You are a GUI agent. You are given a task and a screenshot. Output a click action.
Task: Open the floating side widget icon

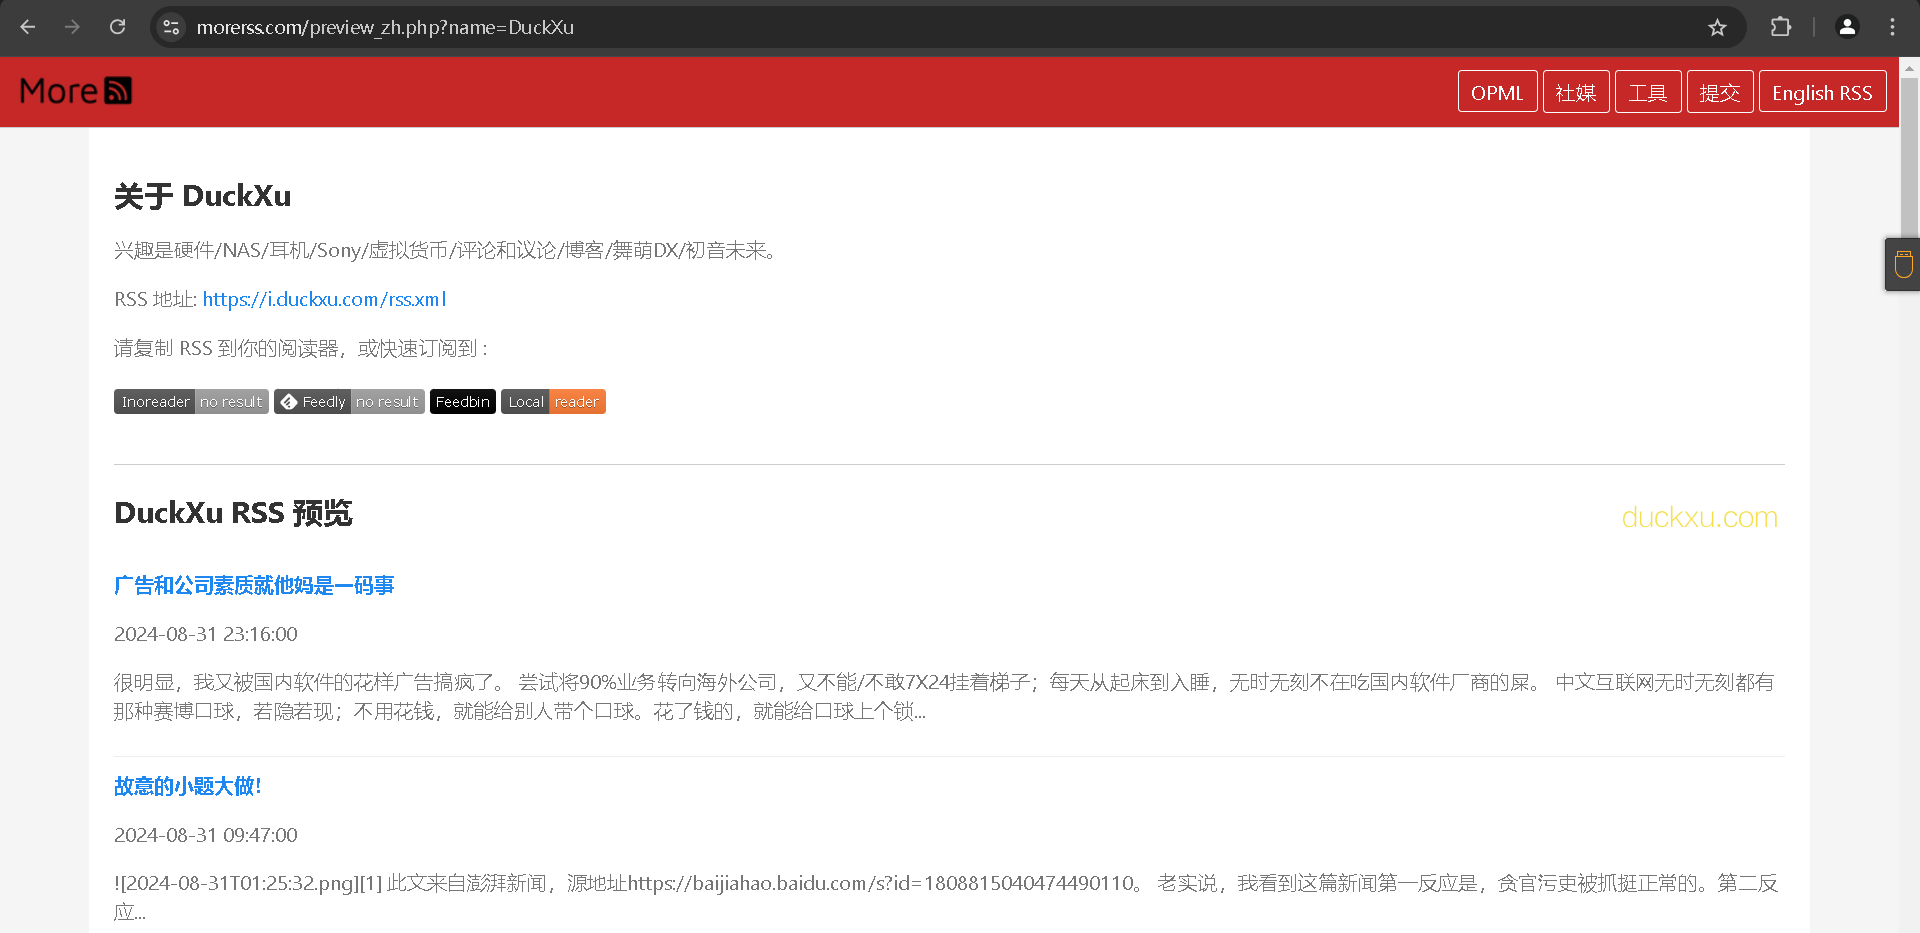point(1903,265)
